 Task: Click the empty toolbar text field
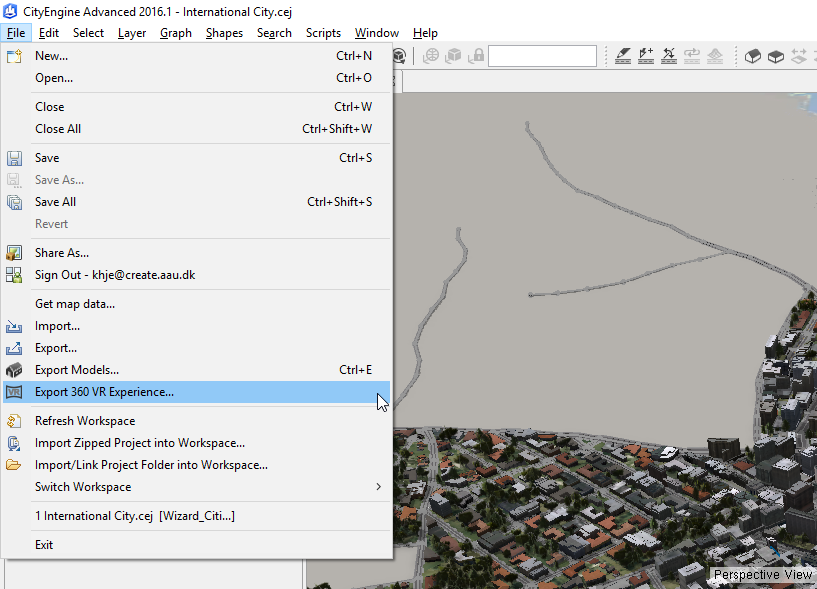coord(542,56)
